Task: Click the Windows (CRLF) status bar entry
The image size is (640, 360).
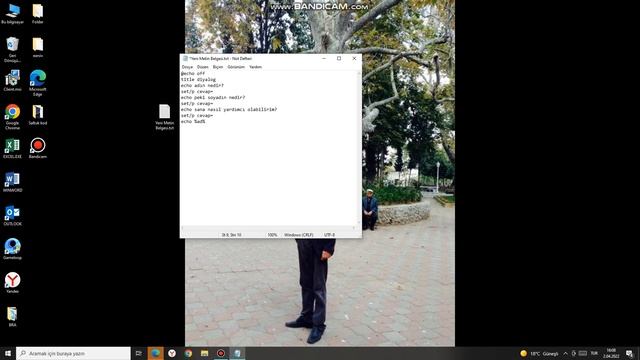Action: (x=299, y=235)
